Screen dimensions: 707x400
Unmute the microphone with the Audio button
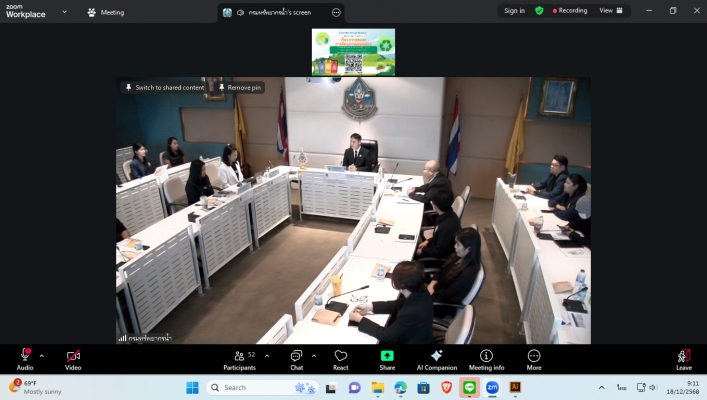(25, 357)
